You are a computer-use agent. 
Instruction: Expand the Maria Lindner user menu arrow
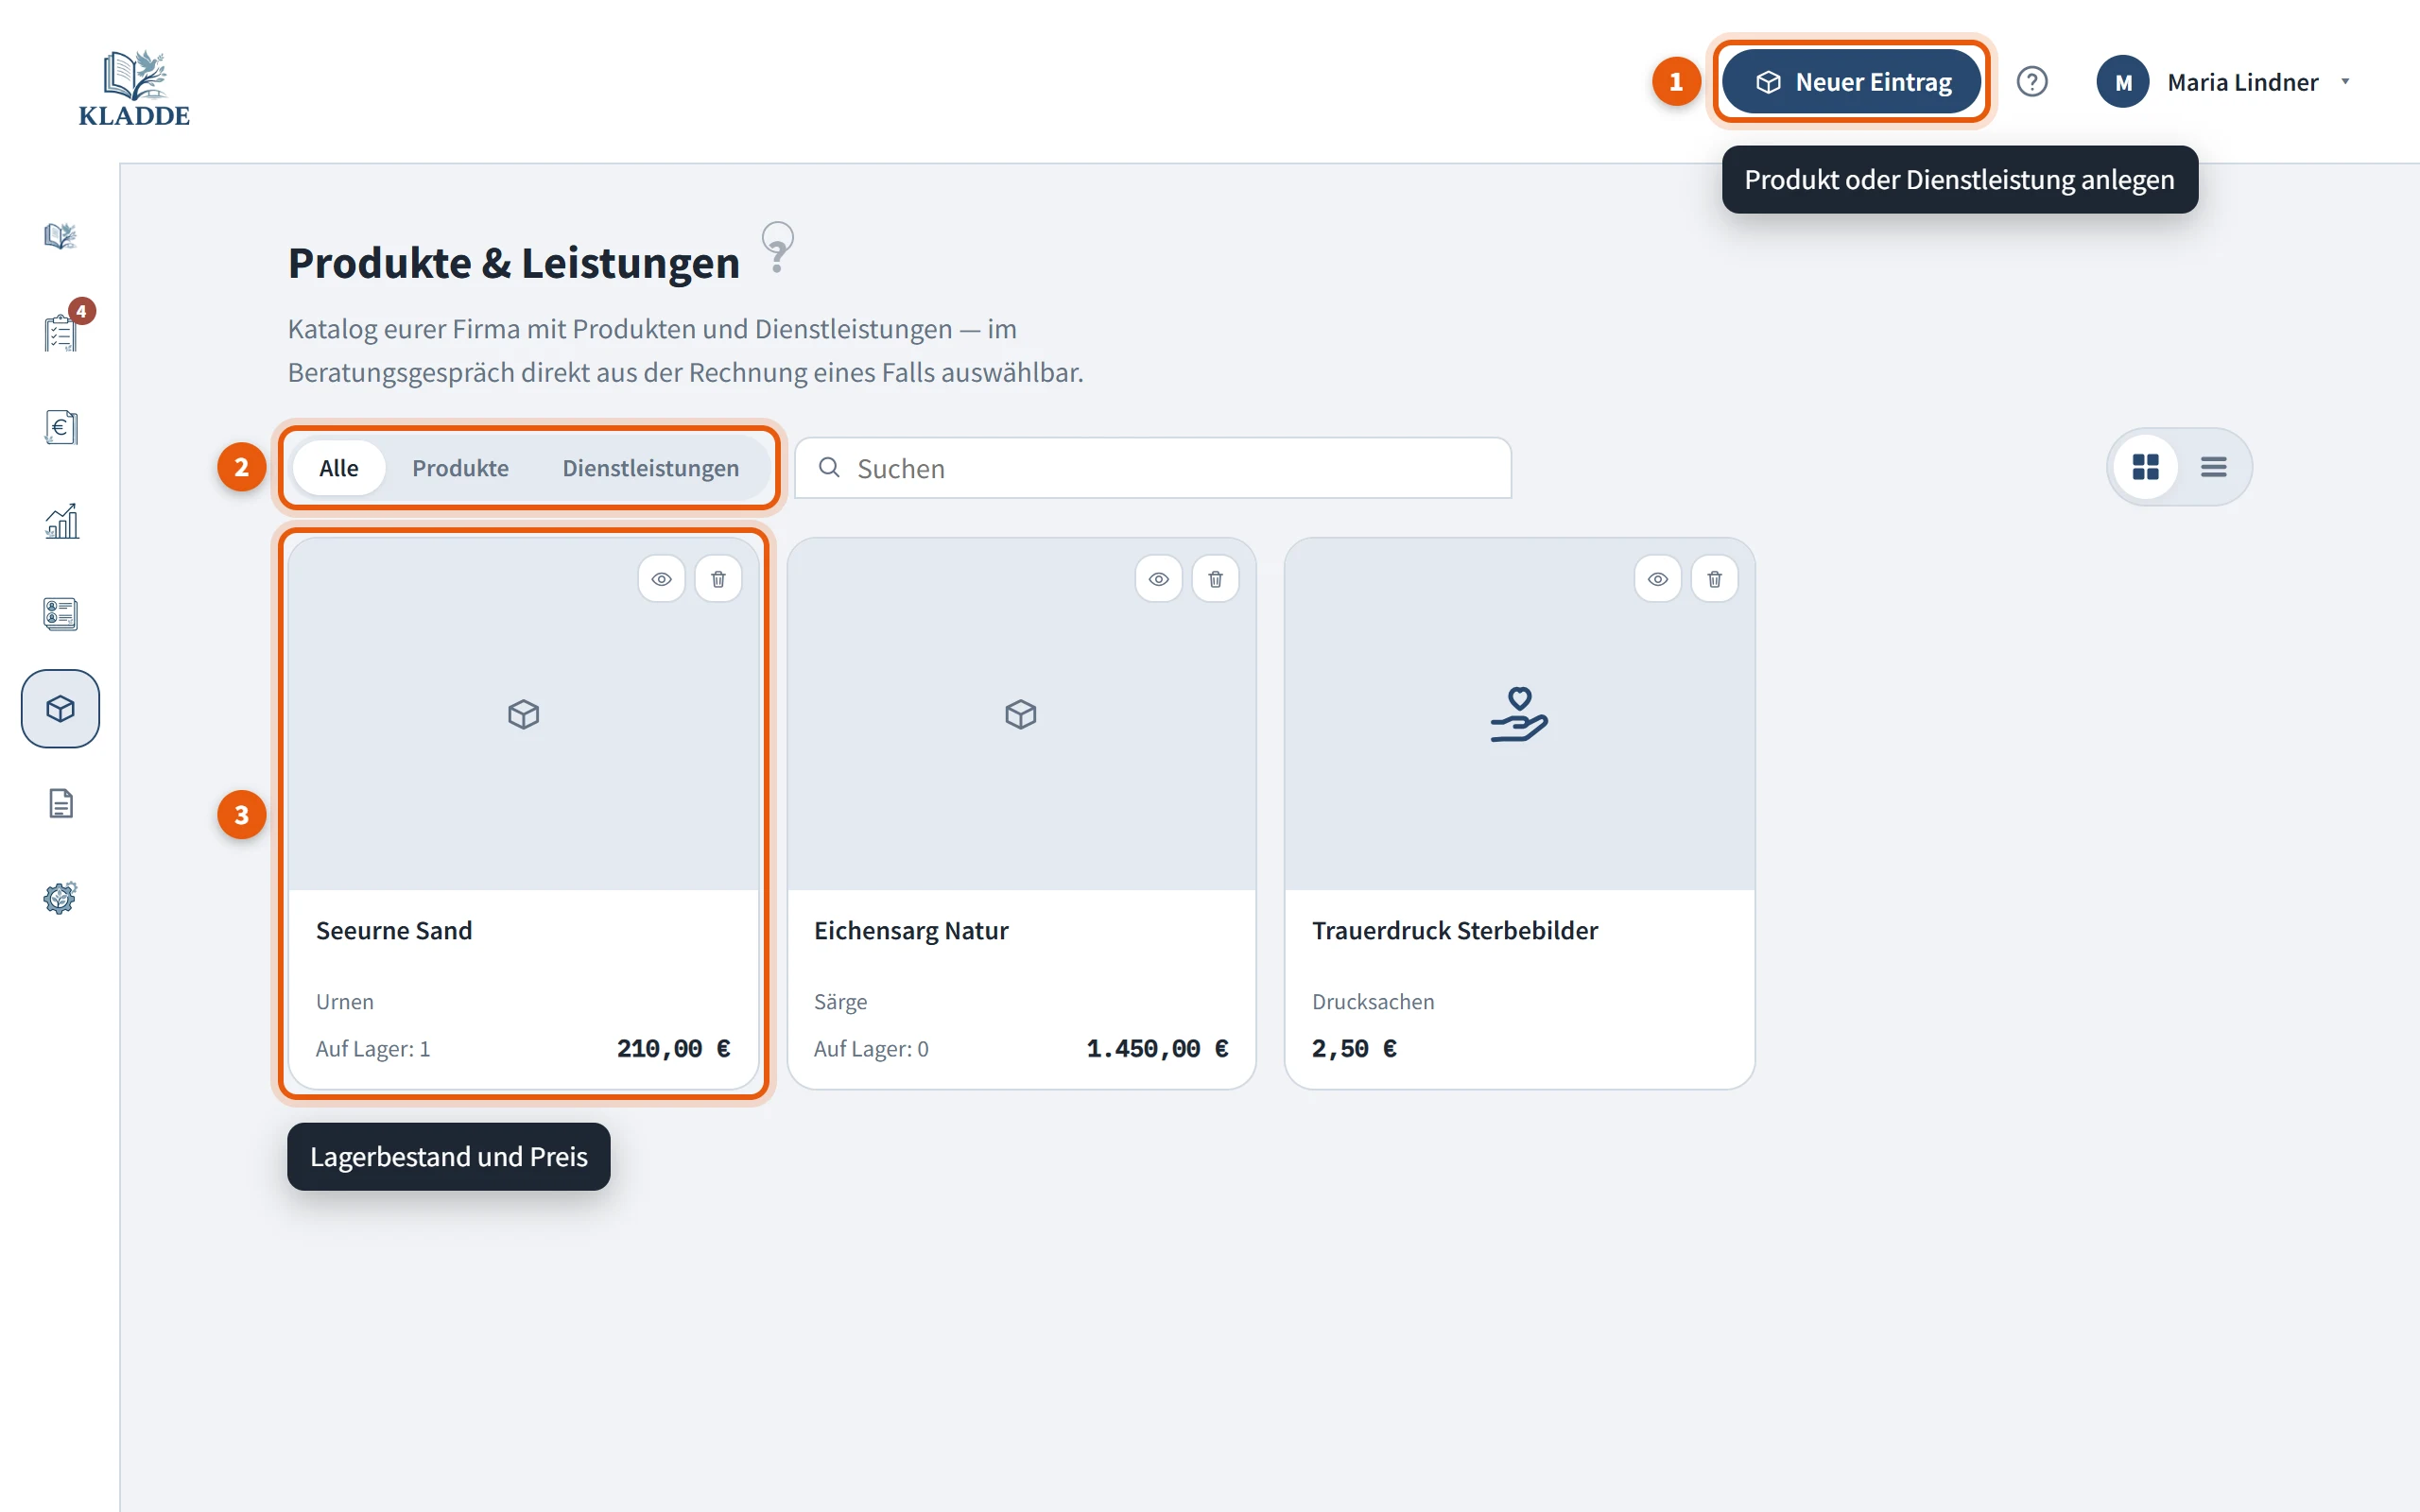click(x=2345, y=82)
